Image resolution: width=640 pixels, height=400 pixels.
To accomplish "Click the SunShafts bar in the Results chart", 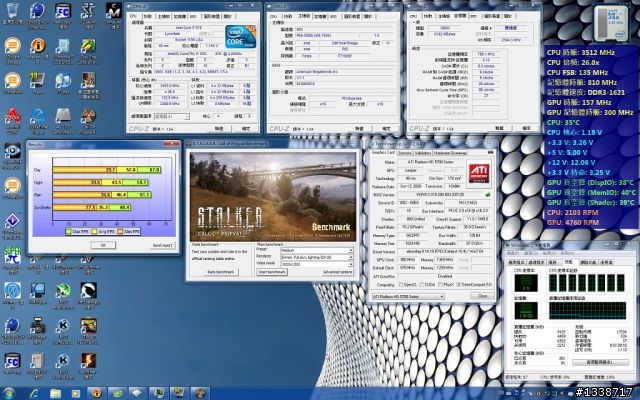I will pos(92,208).
